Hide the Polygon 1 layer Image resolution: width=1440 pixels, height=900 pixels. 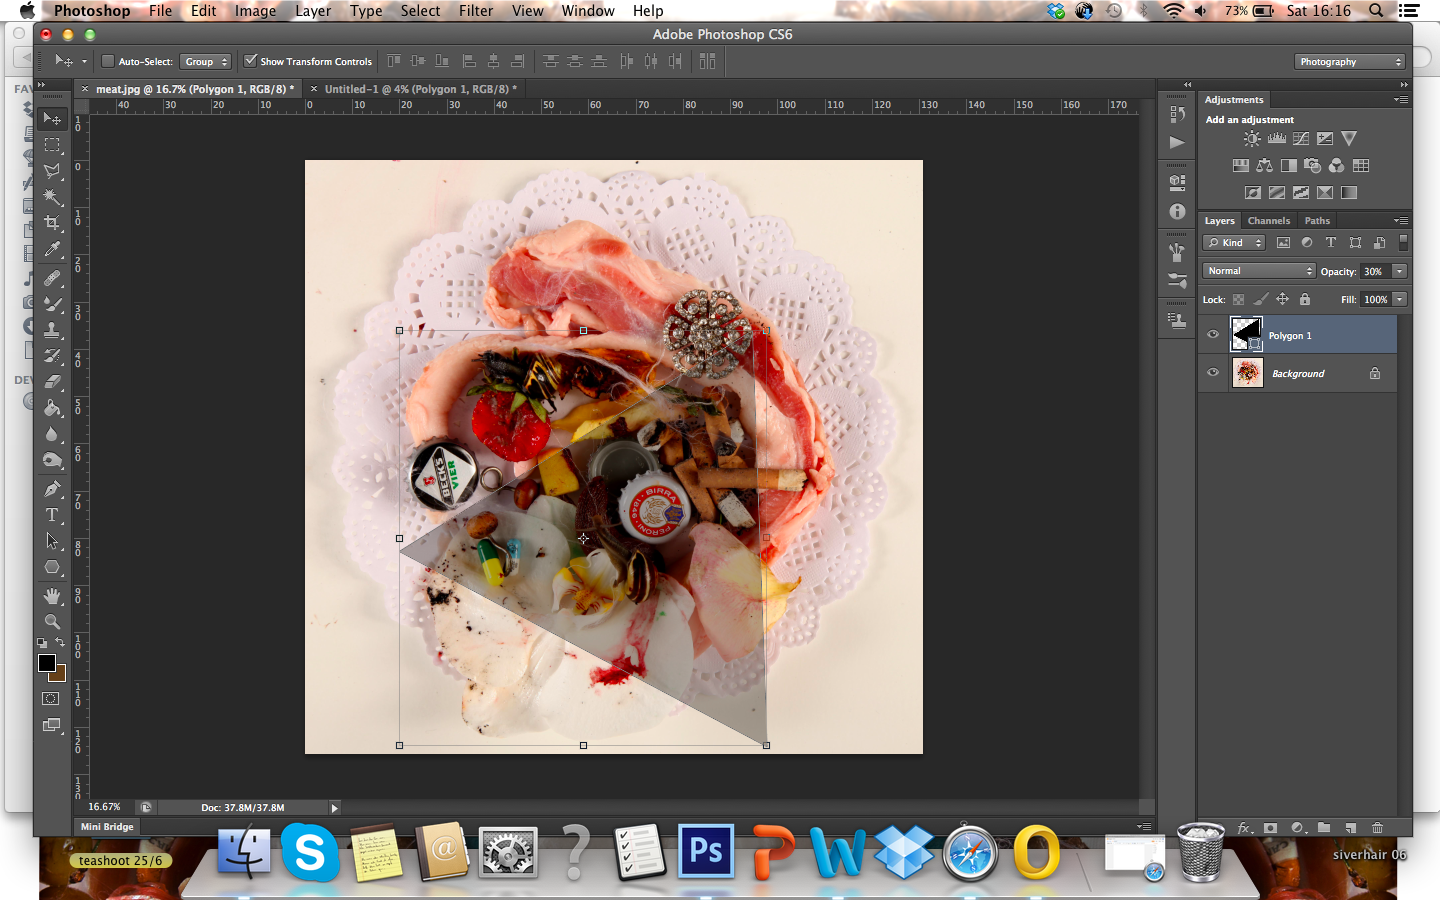[1212, 334]
